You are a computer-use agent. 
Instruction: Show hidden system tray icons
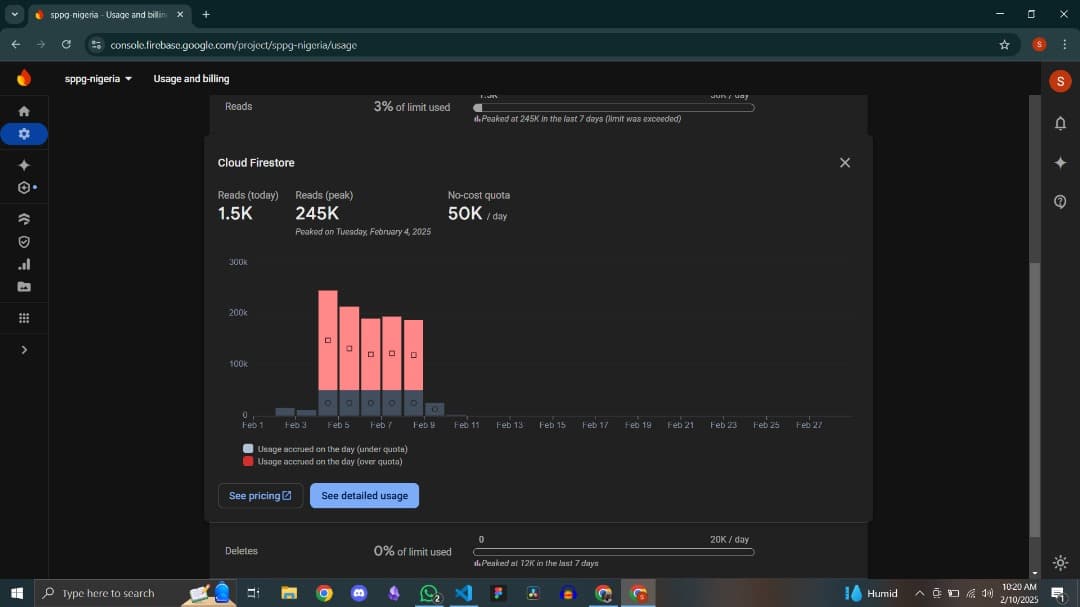pyautogui.click(x=920, y=593)
